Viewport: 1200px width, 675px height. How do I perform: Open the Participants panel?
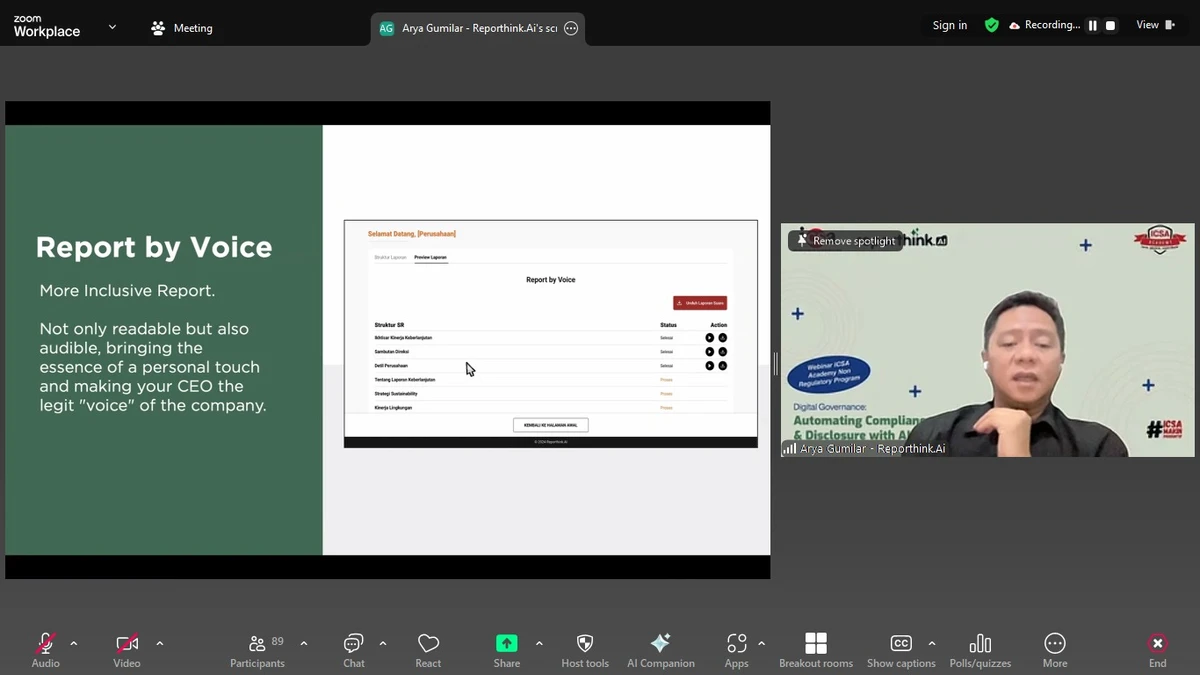(258, 649)
